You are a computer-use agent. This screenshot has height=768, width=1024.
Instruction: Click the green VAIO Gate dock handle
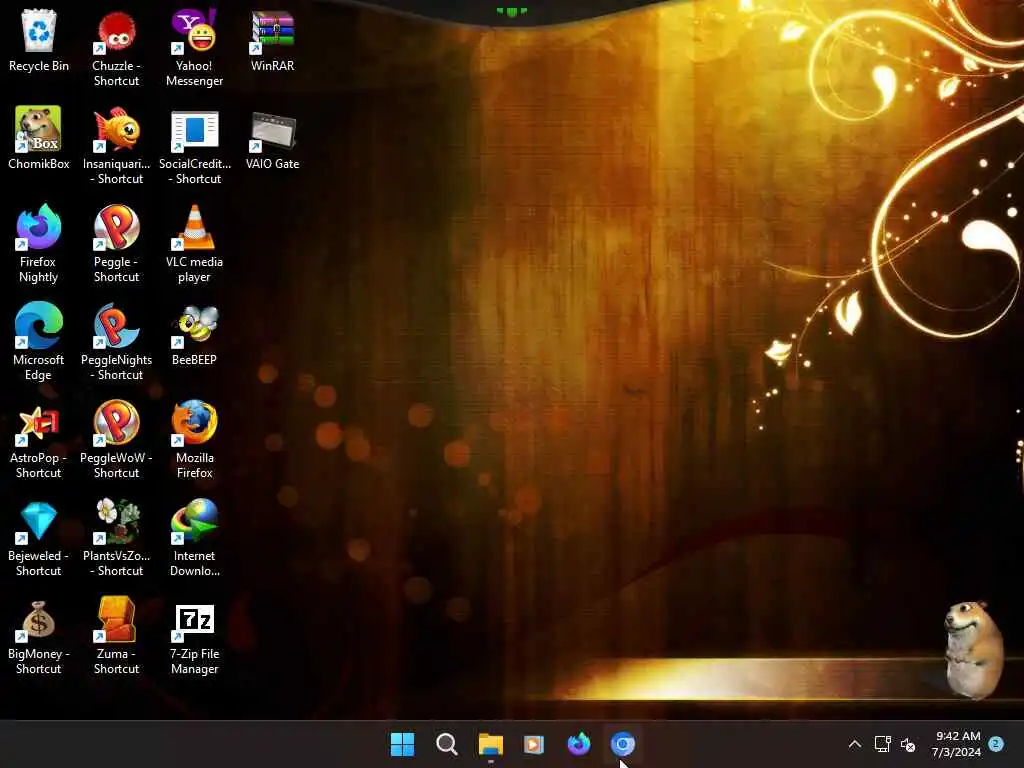[511, 11]
